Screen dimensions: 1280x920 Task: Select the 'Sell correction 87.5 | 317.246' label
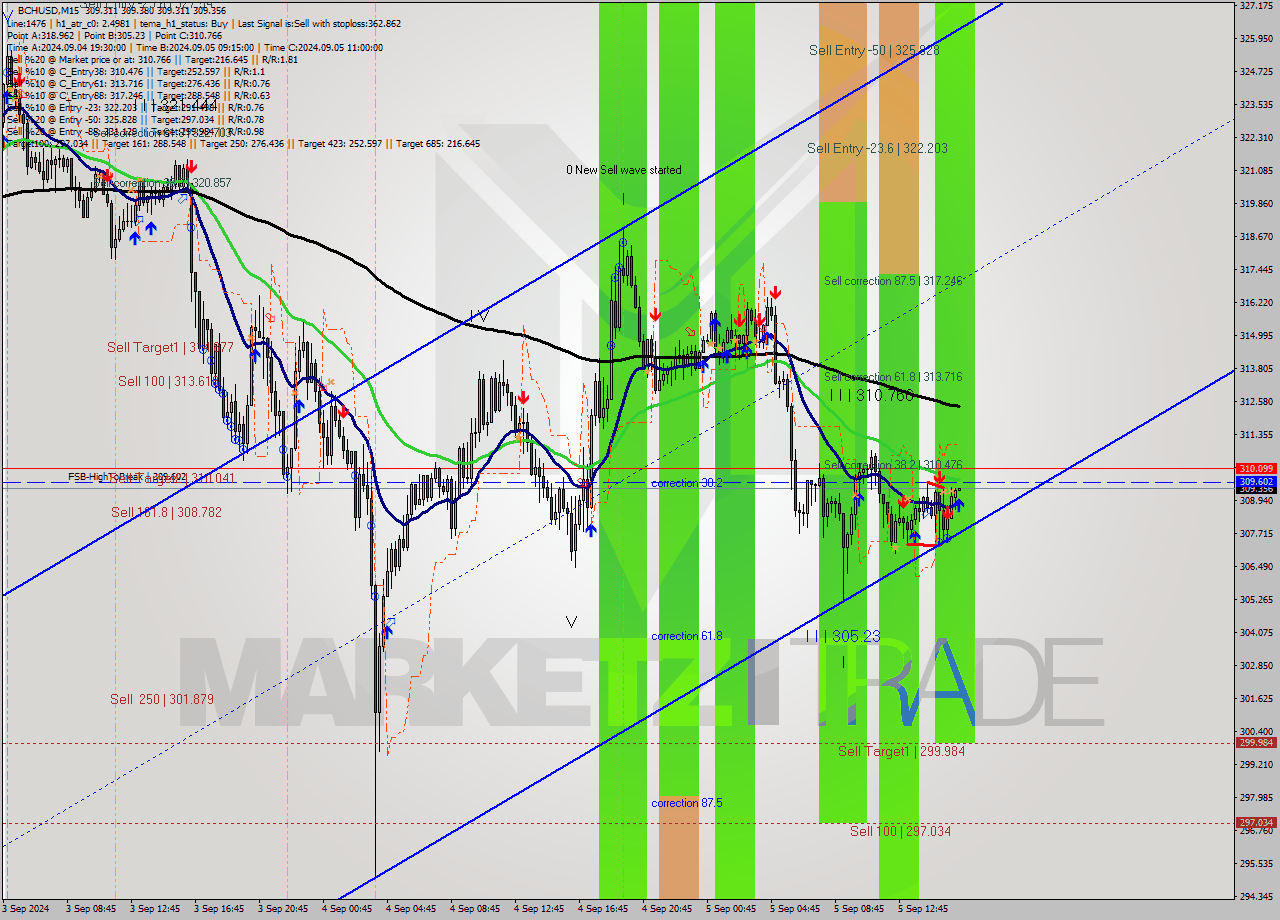click(893, 281)
